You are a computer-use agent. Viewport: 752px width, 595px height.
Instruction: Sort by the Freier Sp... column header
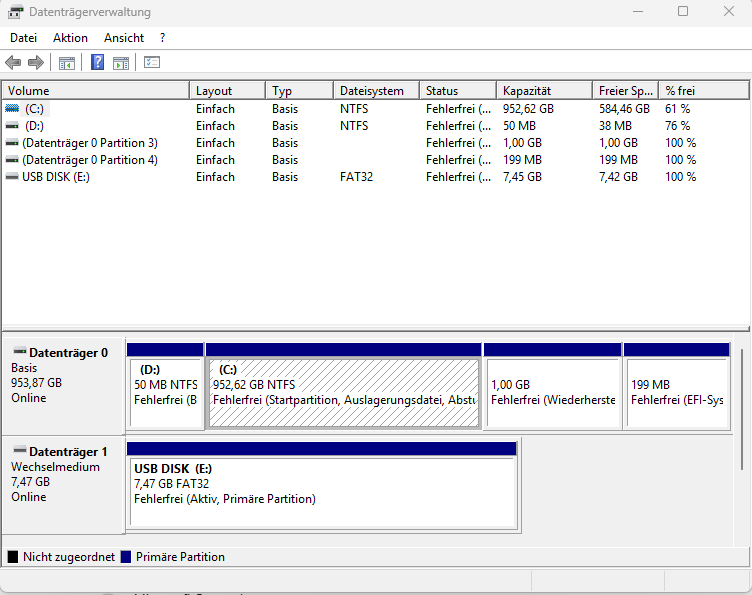[x=626, y=91]
